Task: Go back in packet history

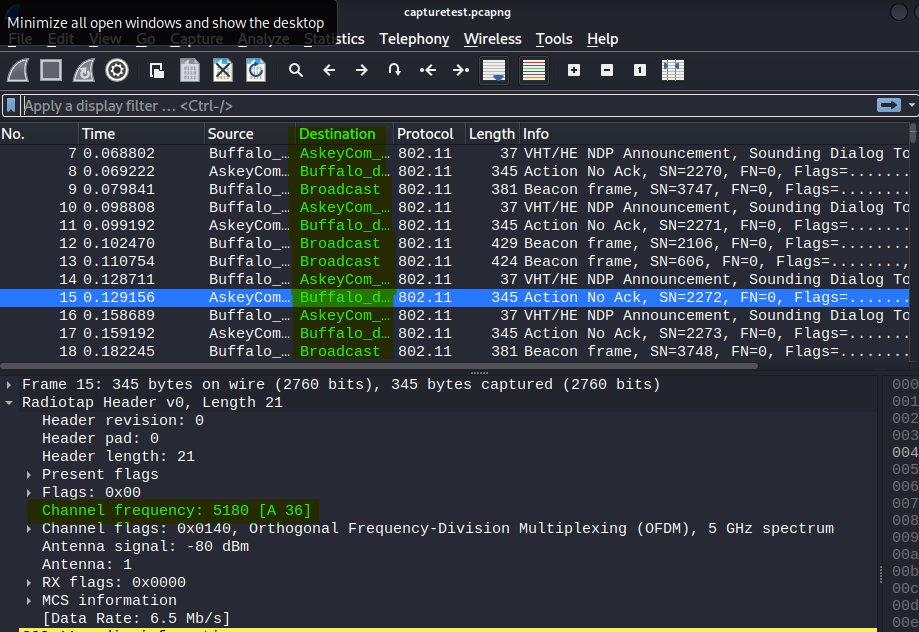Action: (x=329, y=70)
